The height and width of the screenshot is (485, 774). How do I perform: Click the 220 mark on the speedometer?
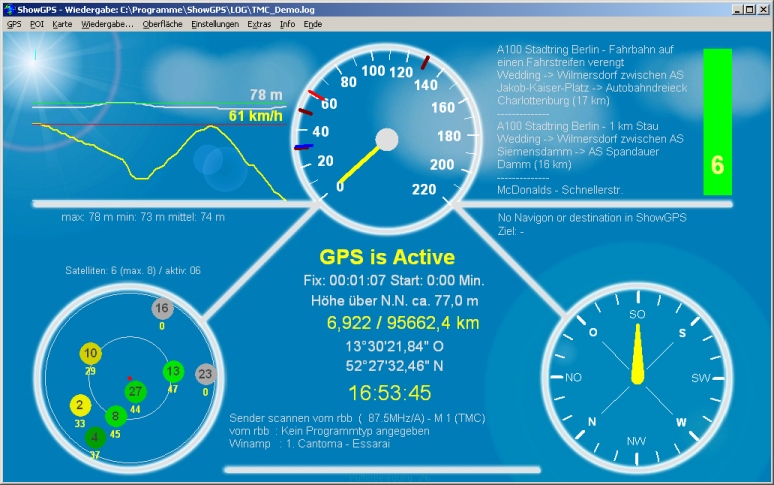click(424, 189)
